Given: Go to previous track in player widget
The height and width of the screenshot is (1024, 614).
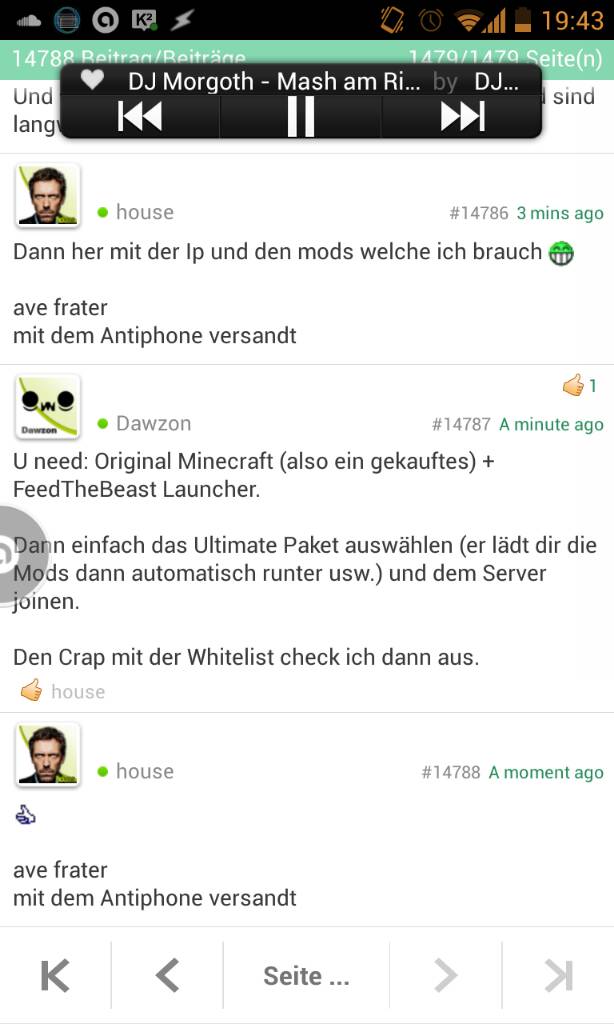Looking at the screenshot, I should (x=140, y=117).
